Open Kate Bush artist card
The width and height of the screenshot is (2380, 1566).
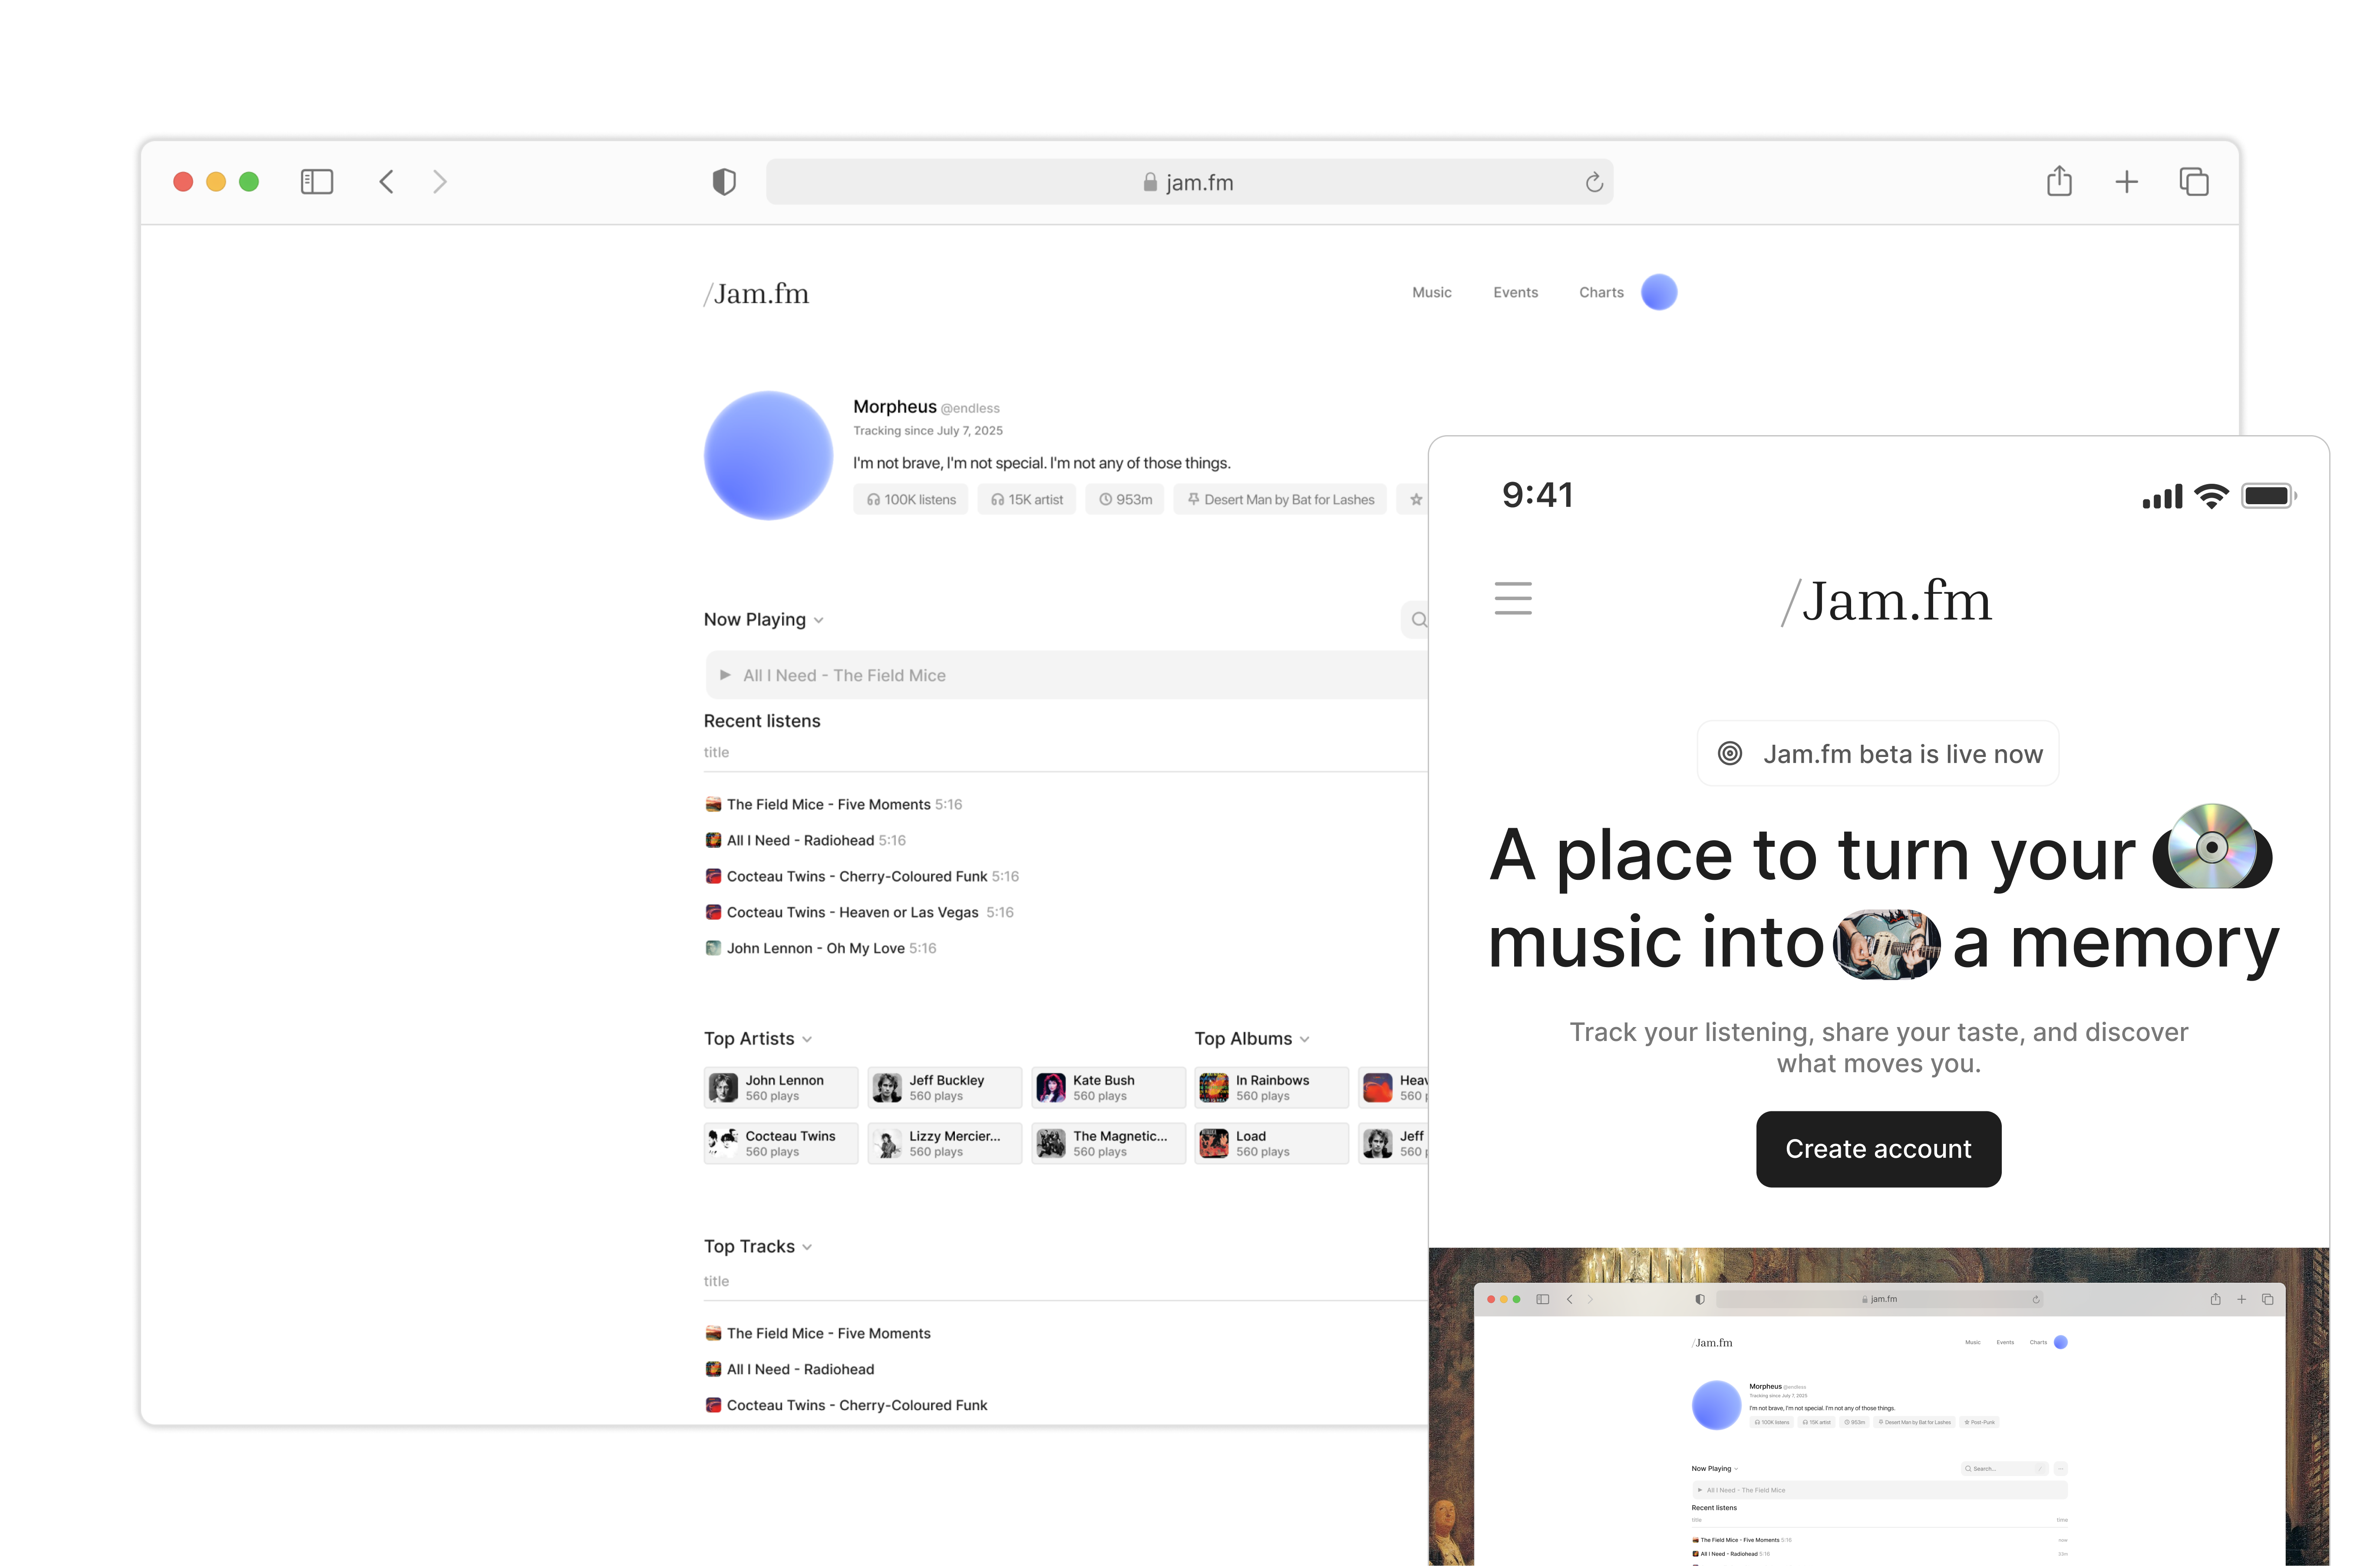coord(1108,1088)
